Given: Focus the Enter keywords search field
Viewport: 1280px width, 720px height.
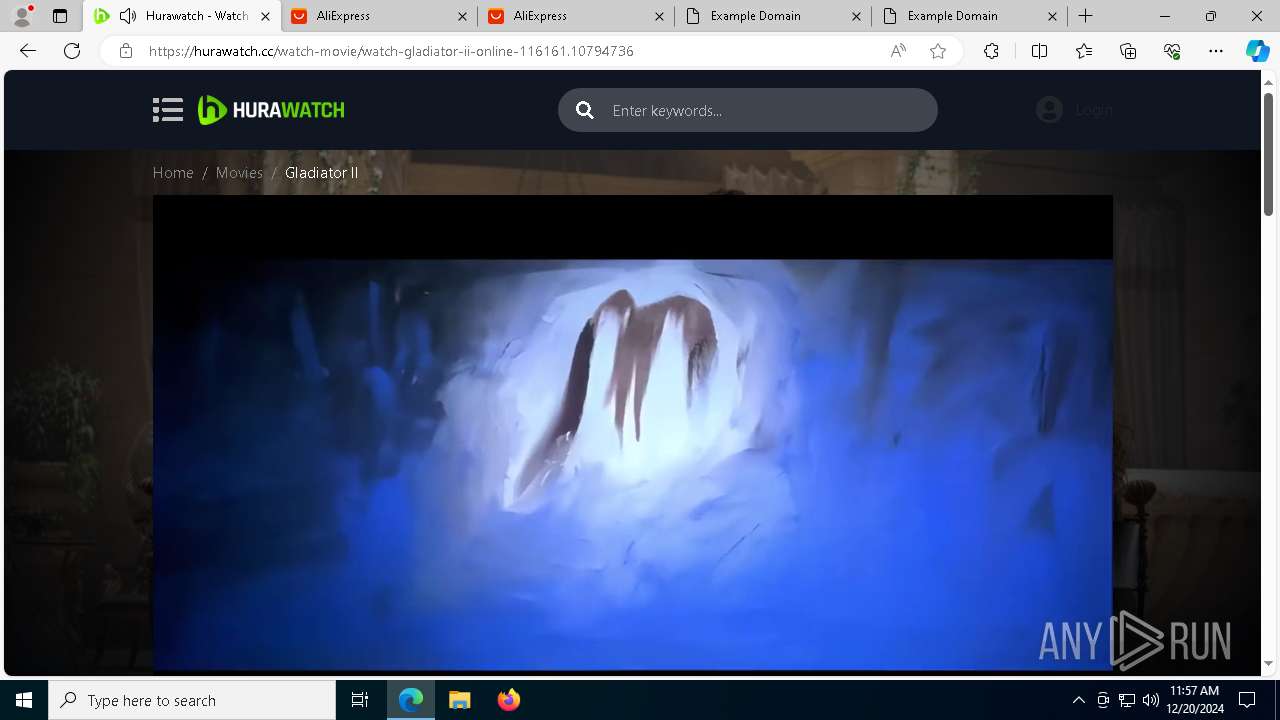Looking at the screenshot, I should click(x=748, y=110).
